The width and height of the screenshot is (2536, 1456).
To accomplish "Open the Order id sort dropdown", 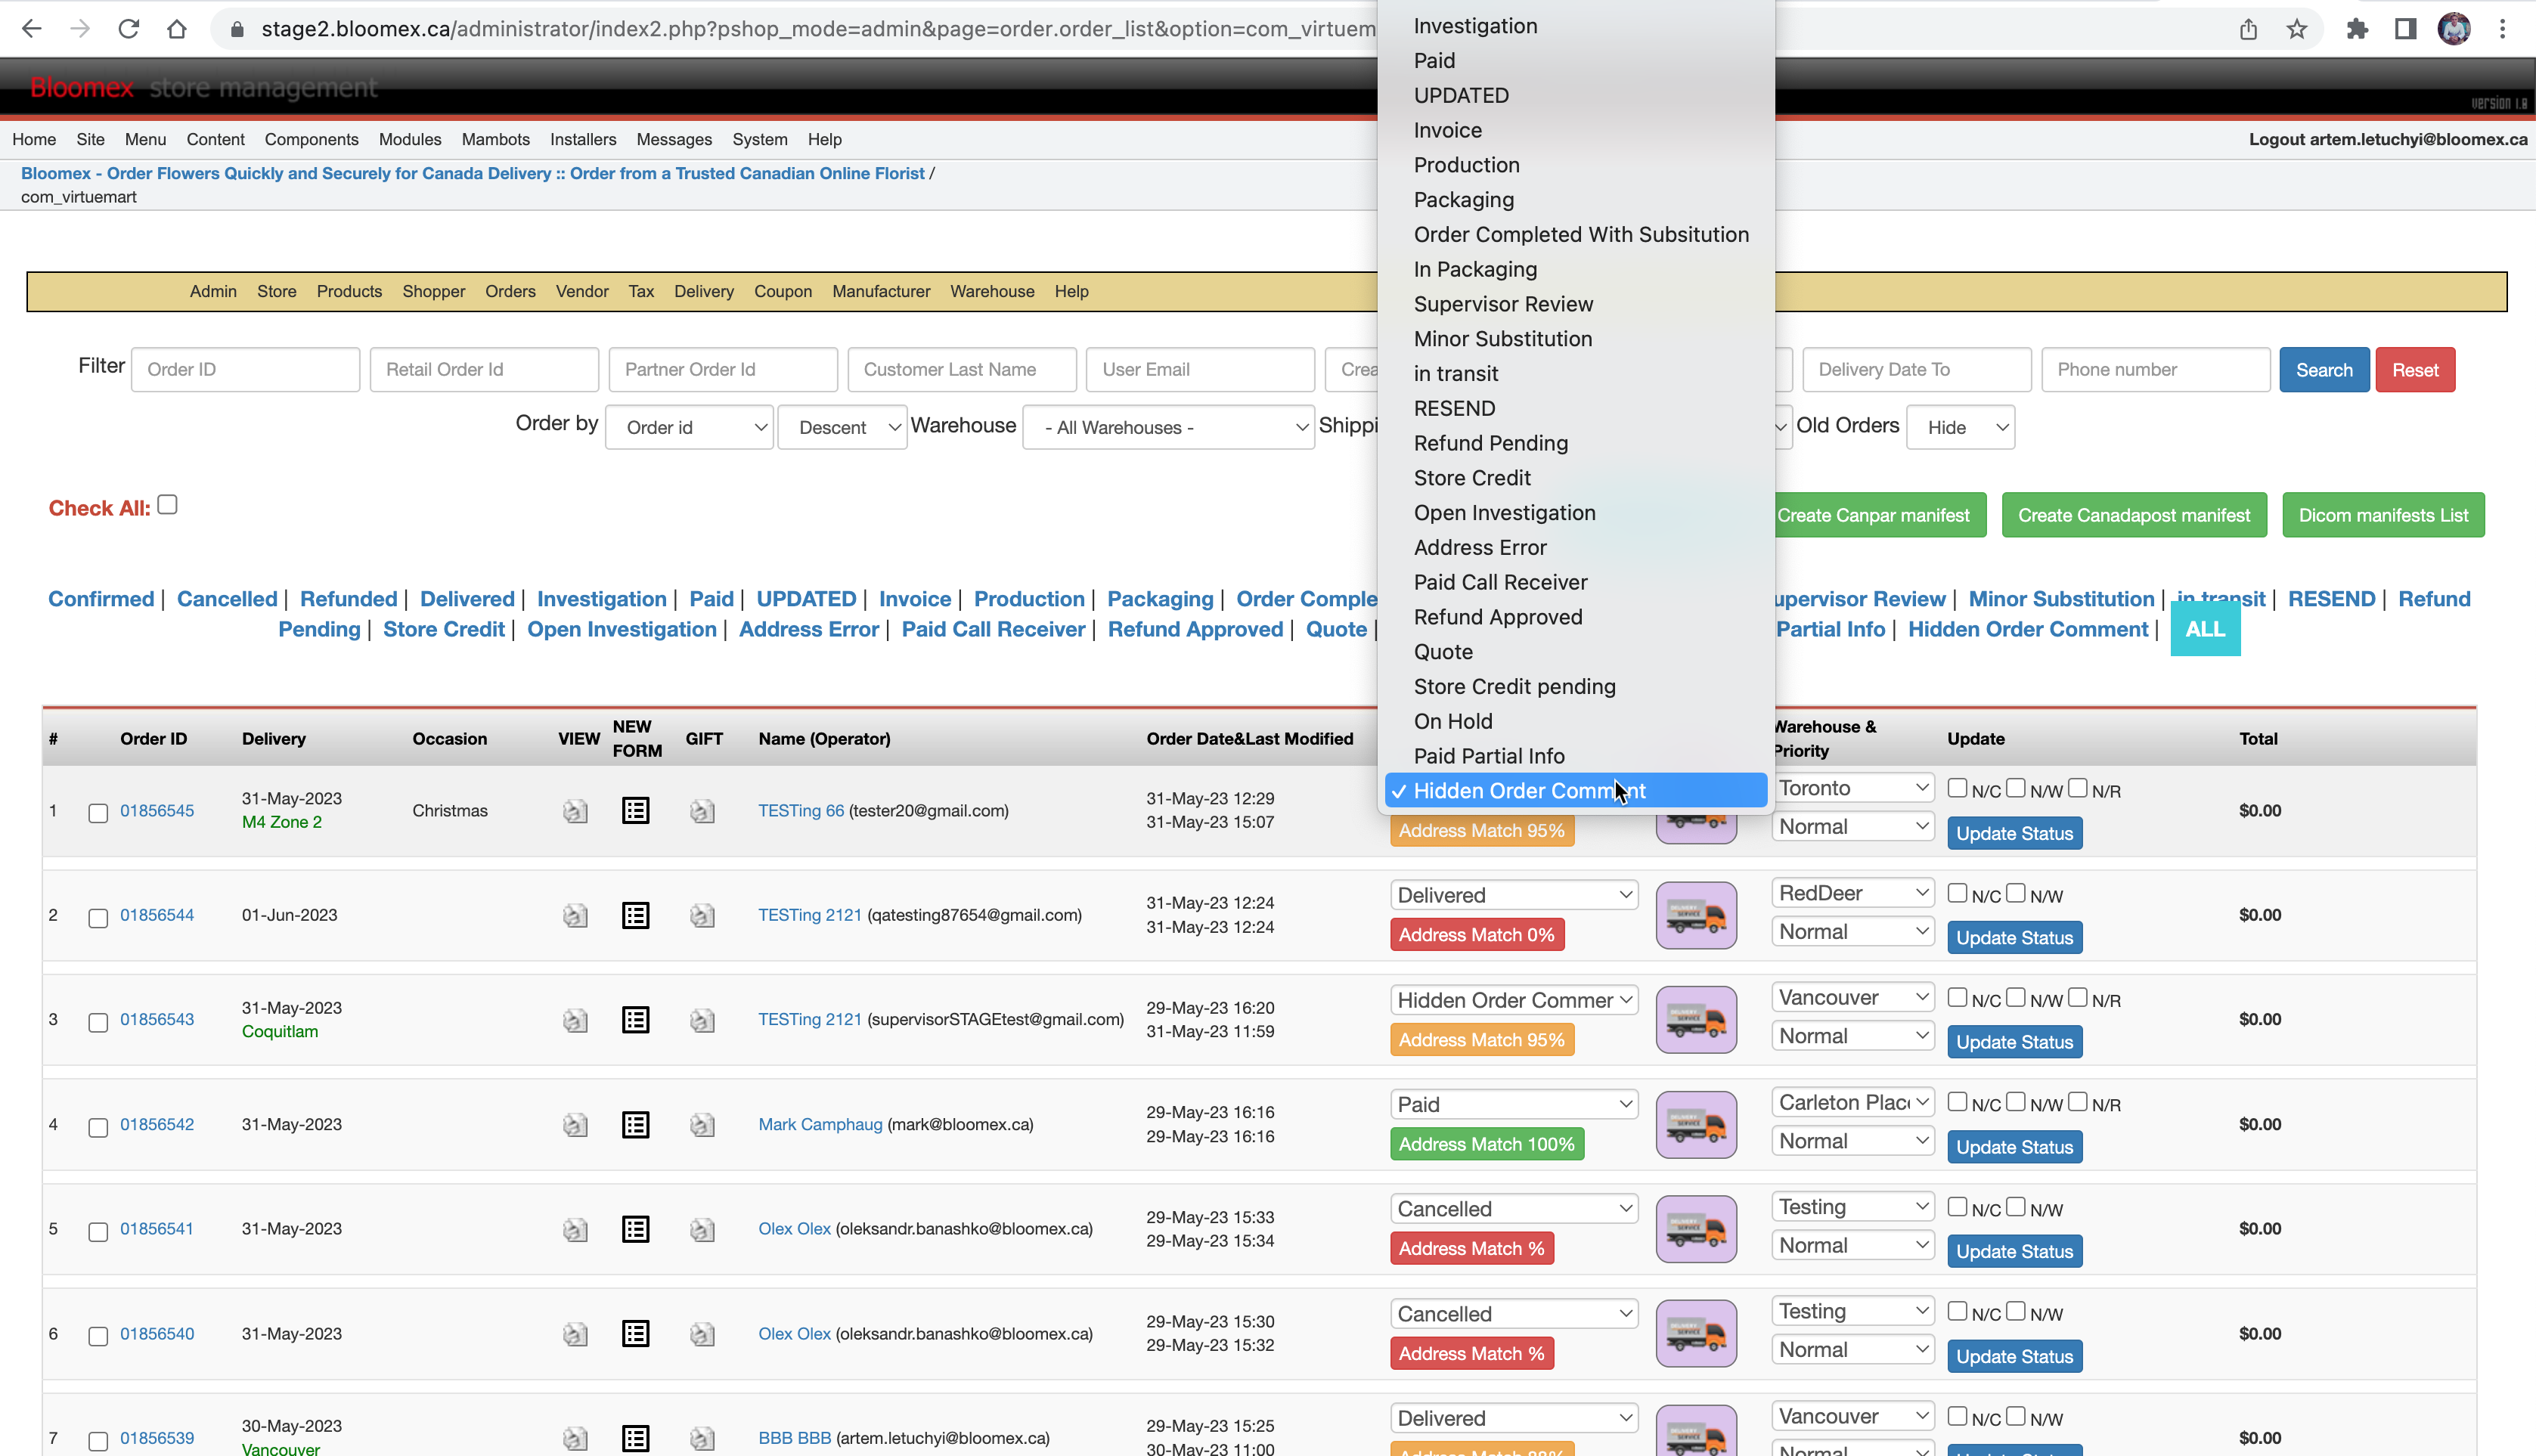I will [x=689, y=427].
